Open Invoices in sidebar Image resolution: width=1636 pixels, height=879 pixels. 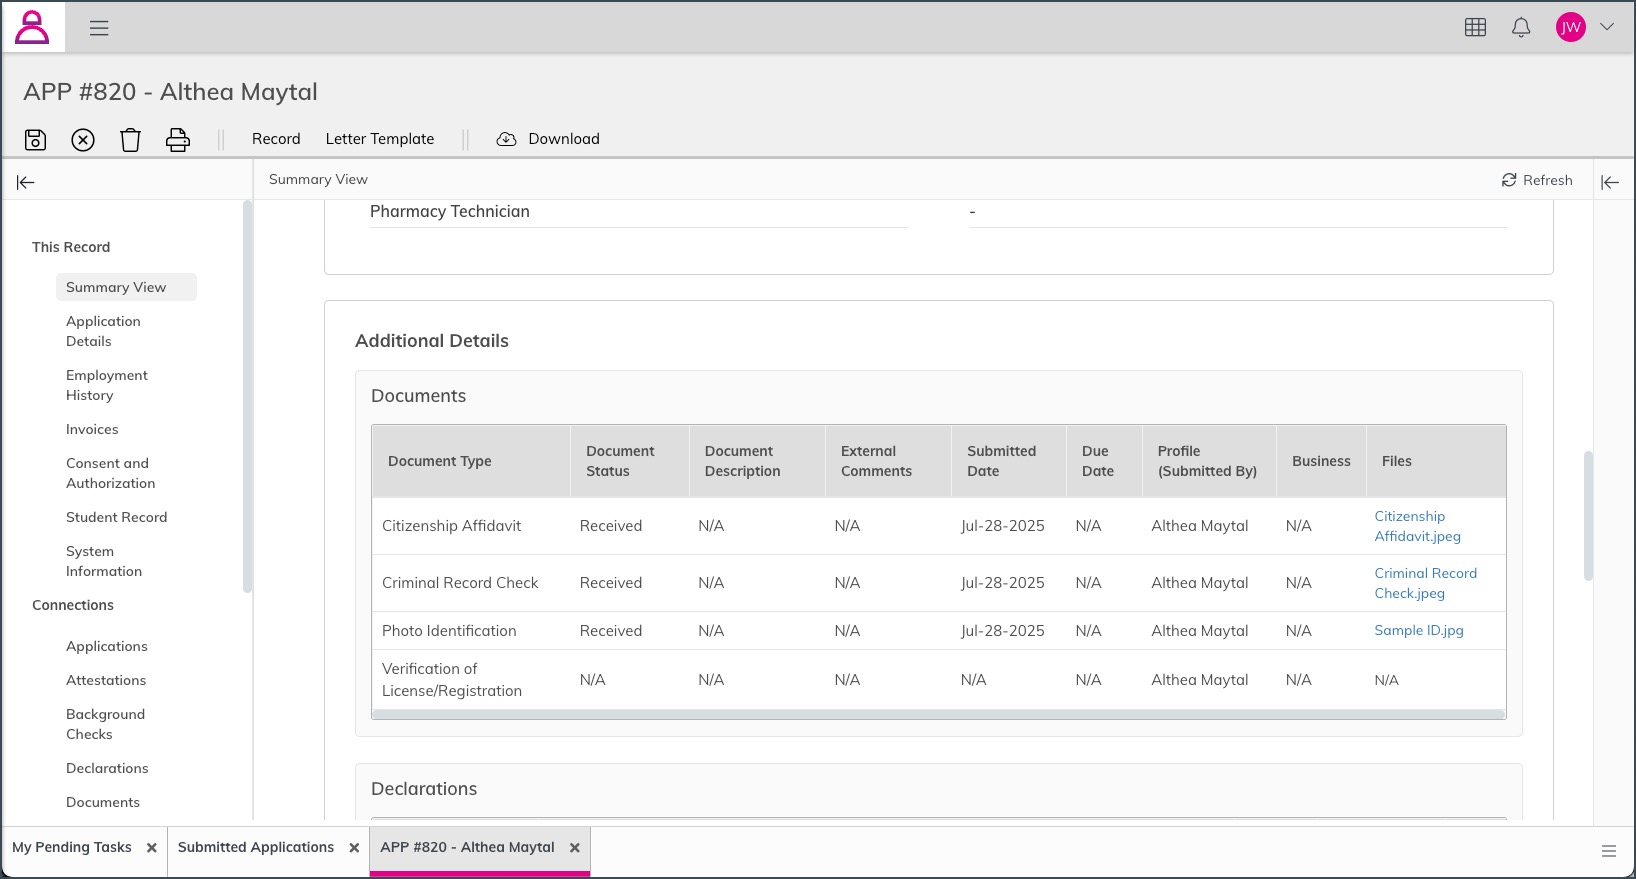92,429
